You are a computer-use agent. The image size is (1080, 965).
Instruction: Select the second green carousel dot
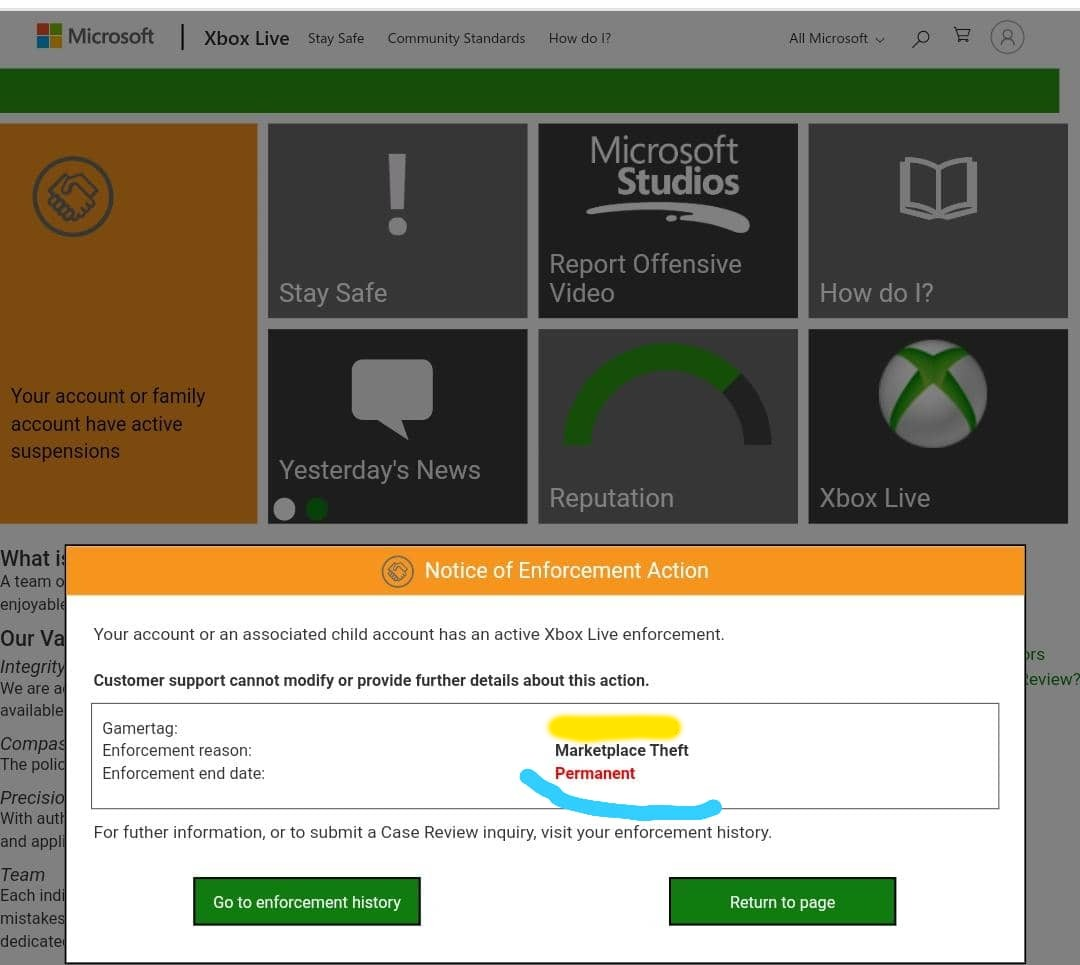(317, 509)
